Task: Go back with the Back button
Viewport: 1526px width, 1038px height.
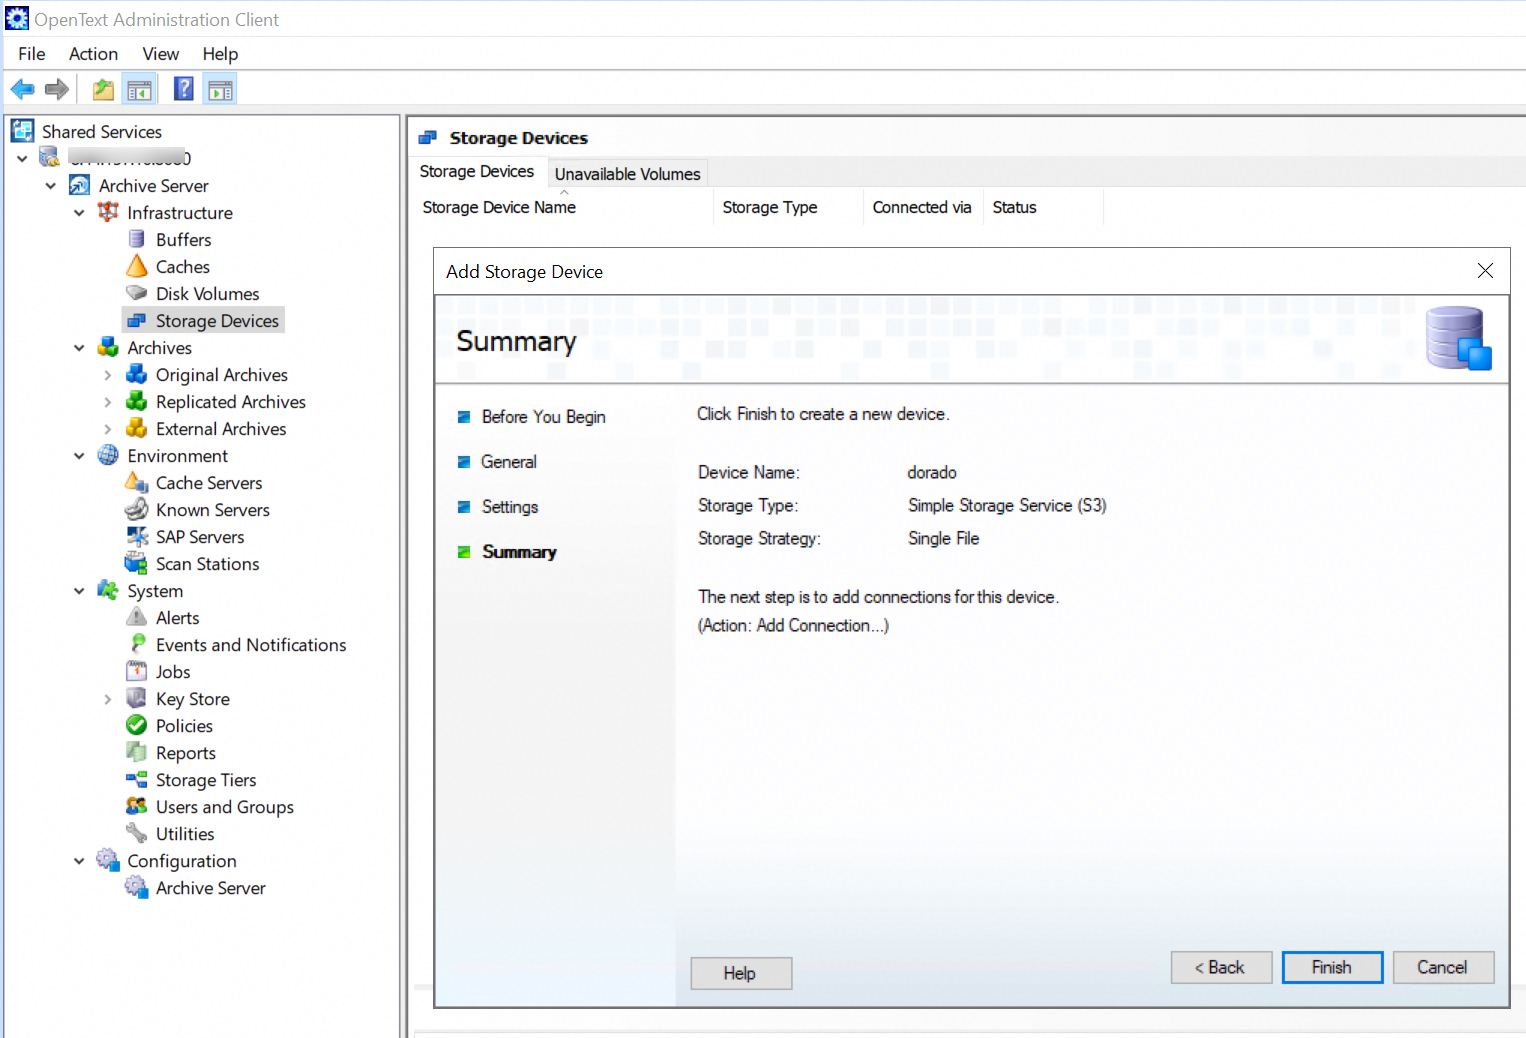Action: (1221, 967)
